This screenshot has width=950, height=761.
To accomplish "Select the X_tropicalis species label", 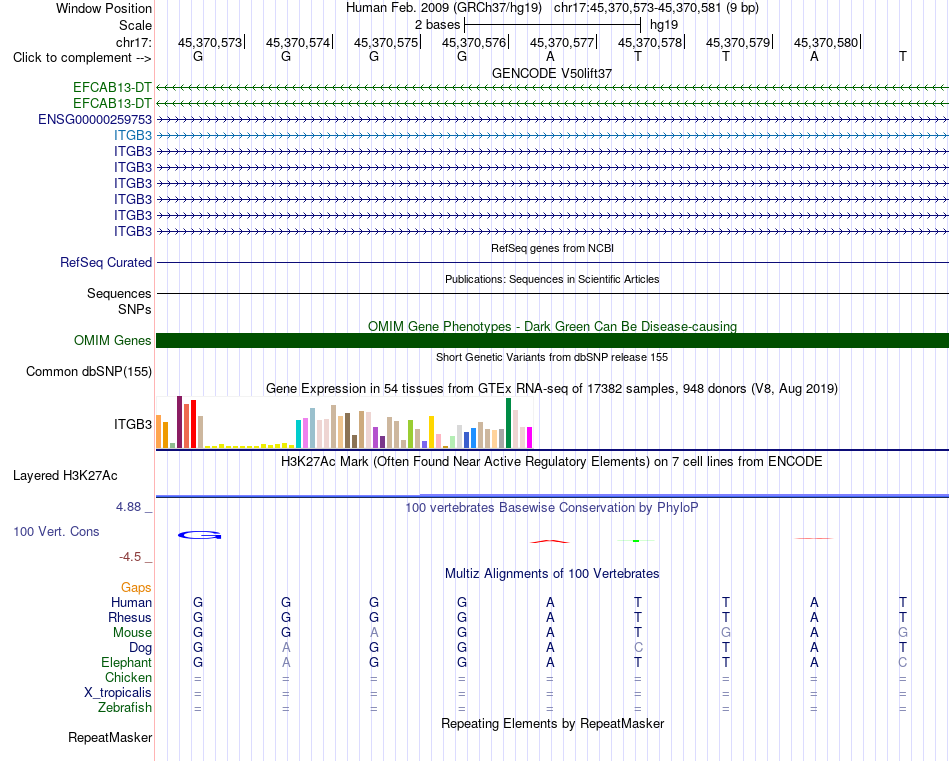I will 118,693.
